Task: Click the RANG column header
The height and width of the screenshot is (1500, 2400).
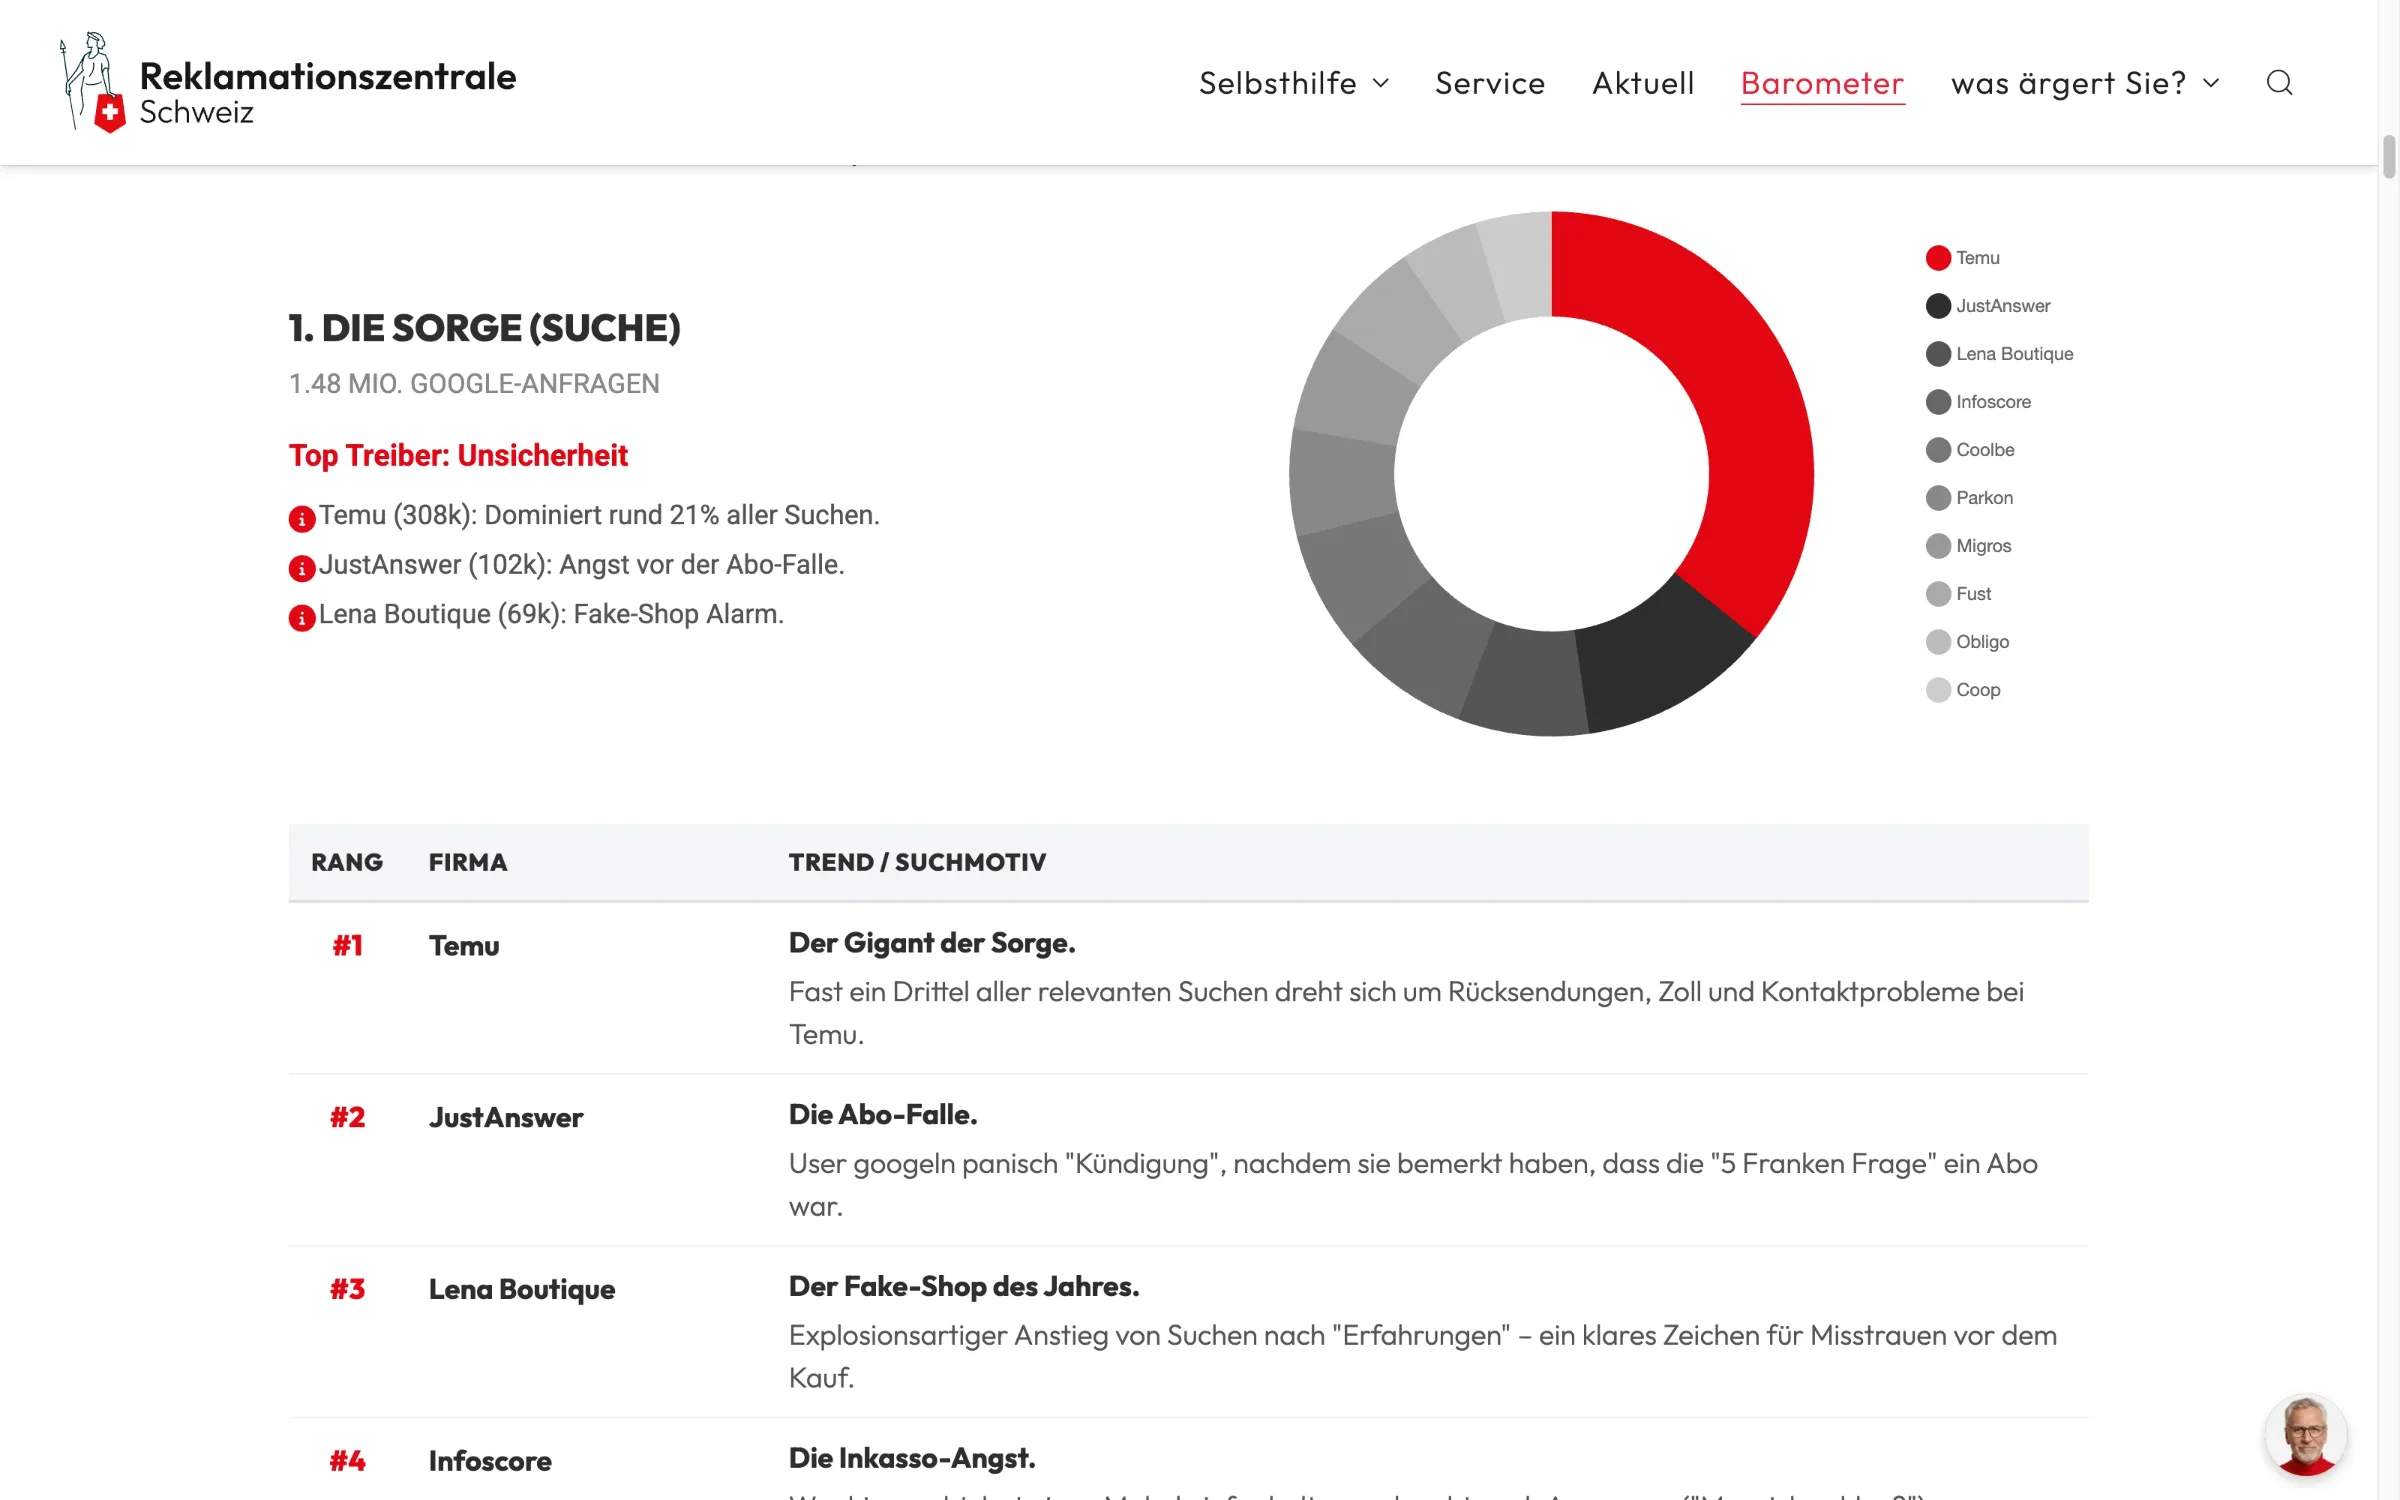Action: pos(347,862)
